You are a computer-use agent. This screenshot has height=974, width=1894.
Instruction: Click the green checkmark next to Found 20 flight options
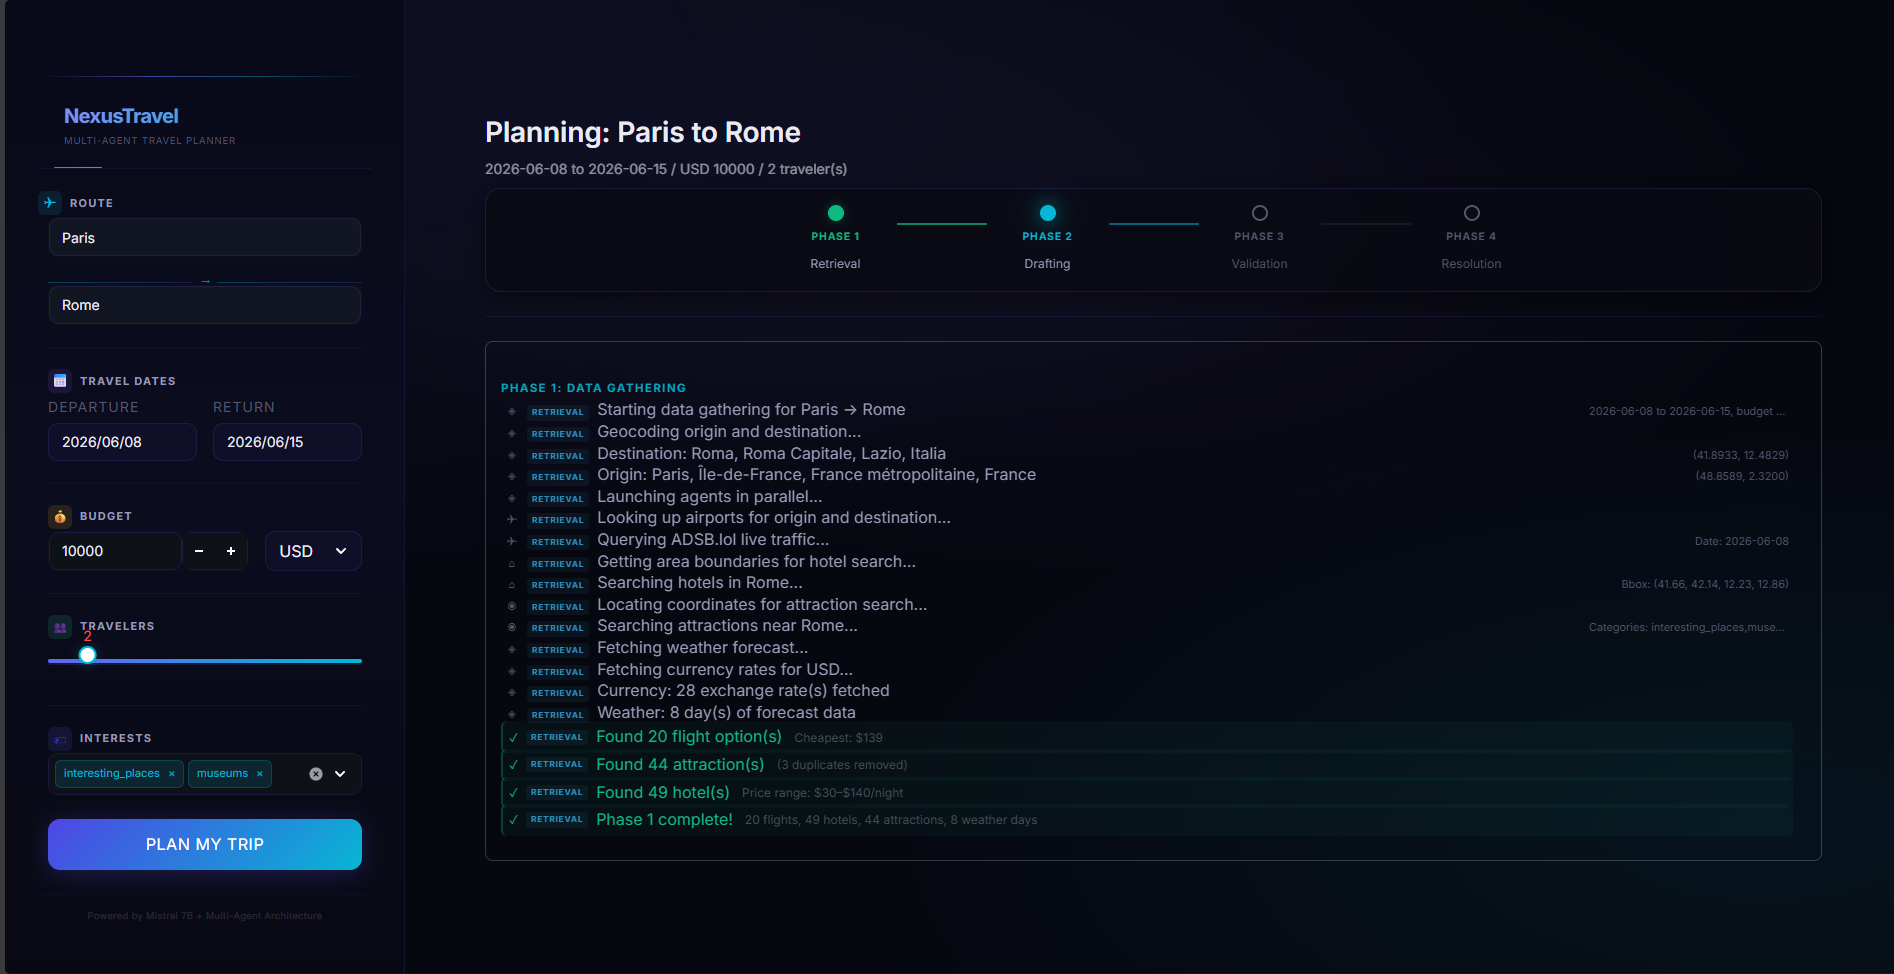click(513, 737)
